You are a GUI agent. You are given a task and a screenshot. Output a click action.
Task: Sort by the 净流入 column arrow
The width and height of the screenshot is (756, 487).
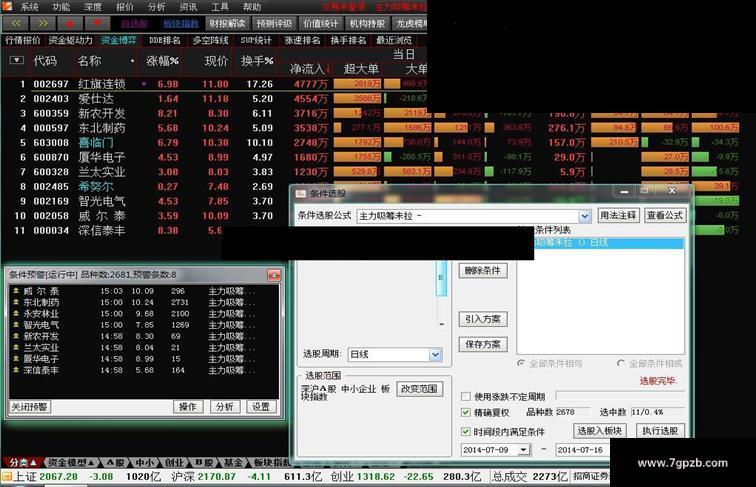click(x=328, y=69)
